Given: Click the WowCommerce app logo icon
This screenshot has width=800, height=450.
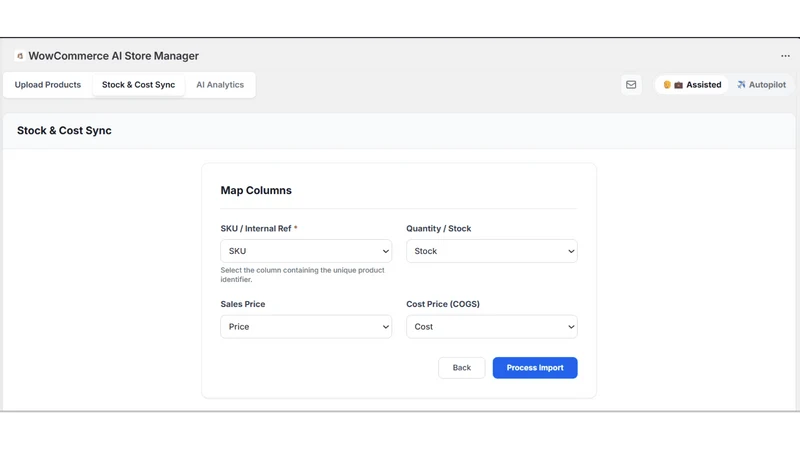Looking at the screenshot, I should (20, 56).
